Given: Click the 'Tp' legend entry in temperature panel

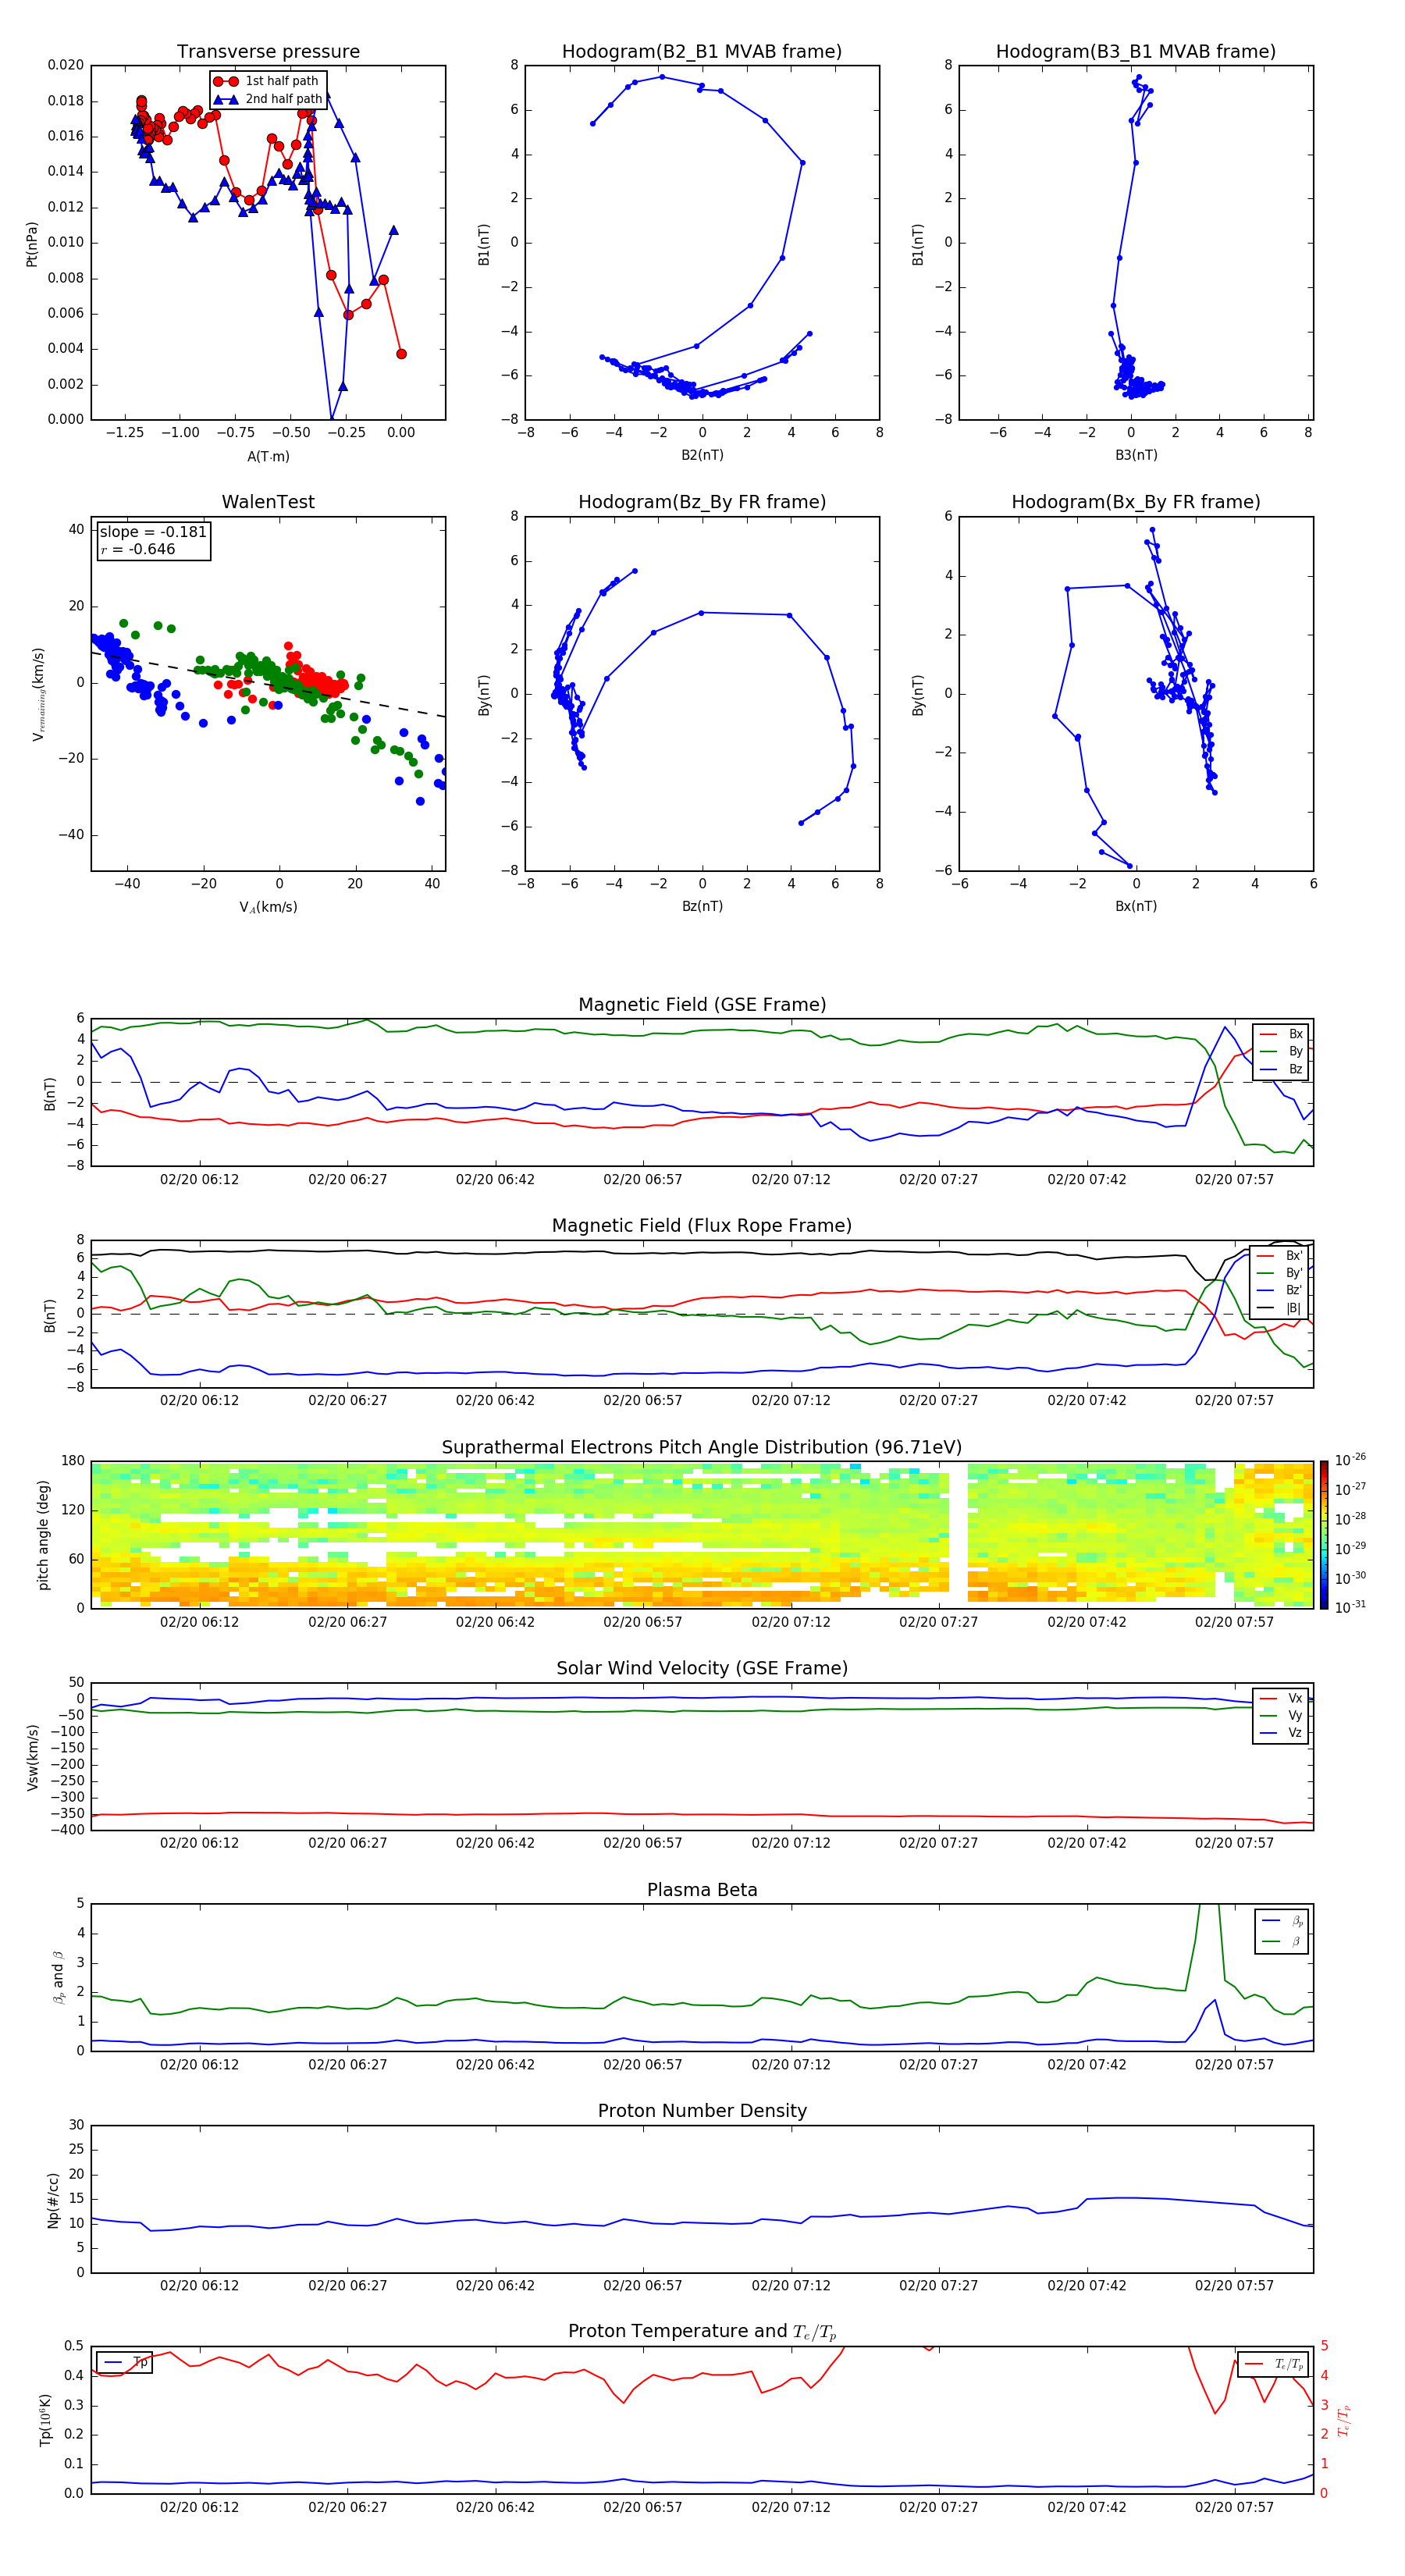Looking at the screenshot, I should pyautogui.click(x=124, y=2362).
